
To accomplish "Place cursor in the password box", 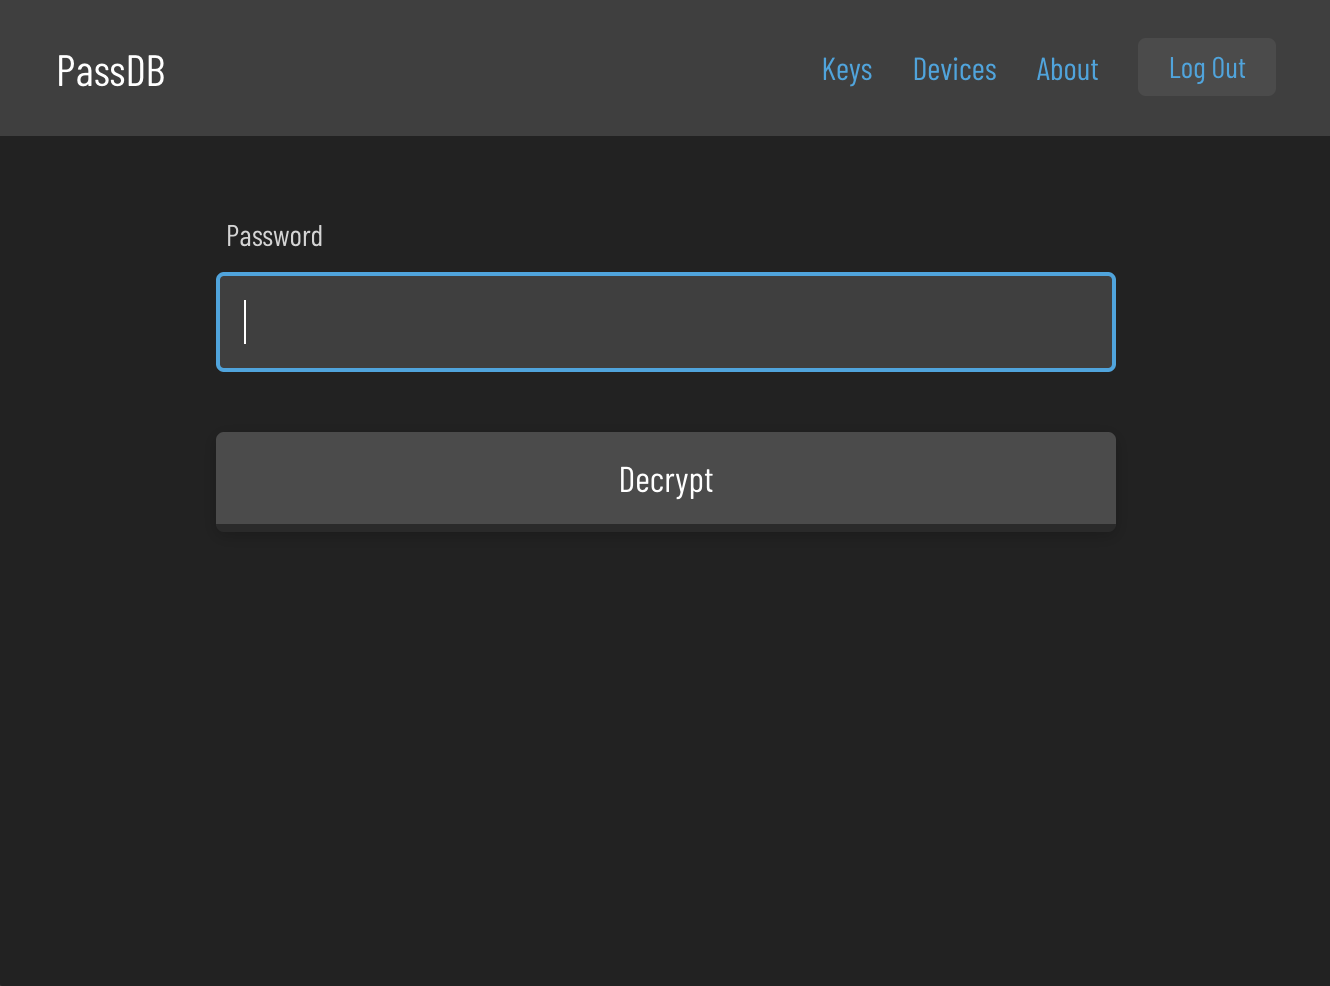I will (665, 322).
